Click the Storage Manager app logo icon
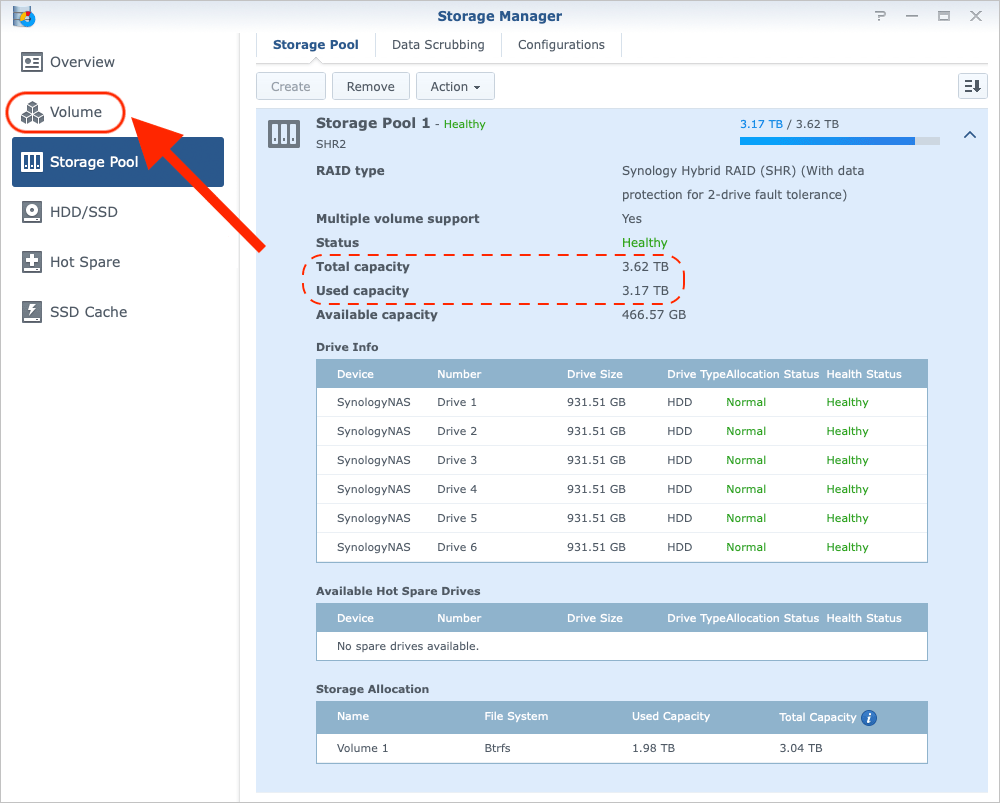This screenshot has width=1000, height=803. [x=24, y=16]
